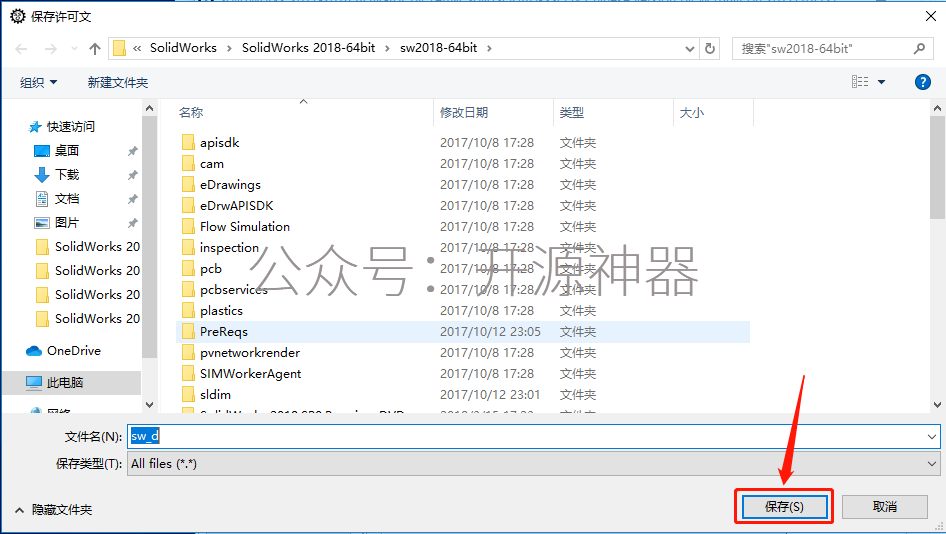Select the pvnetworkrender folder icon
Viewport: 946px width, 534px height.
[188, 352]
